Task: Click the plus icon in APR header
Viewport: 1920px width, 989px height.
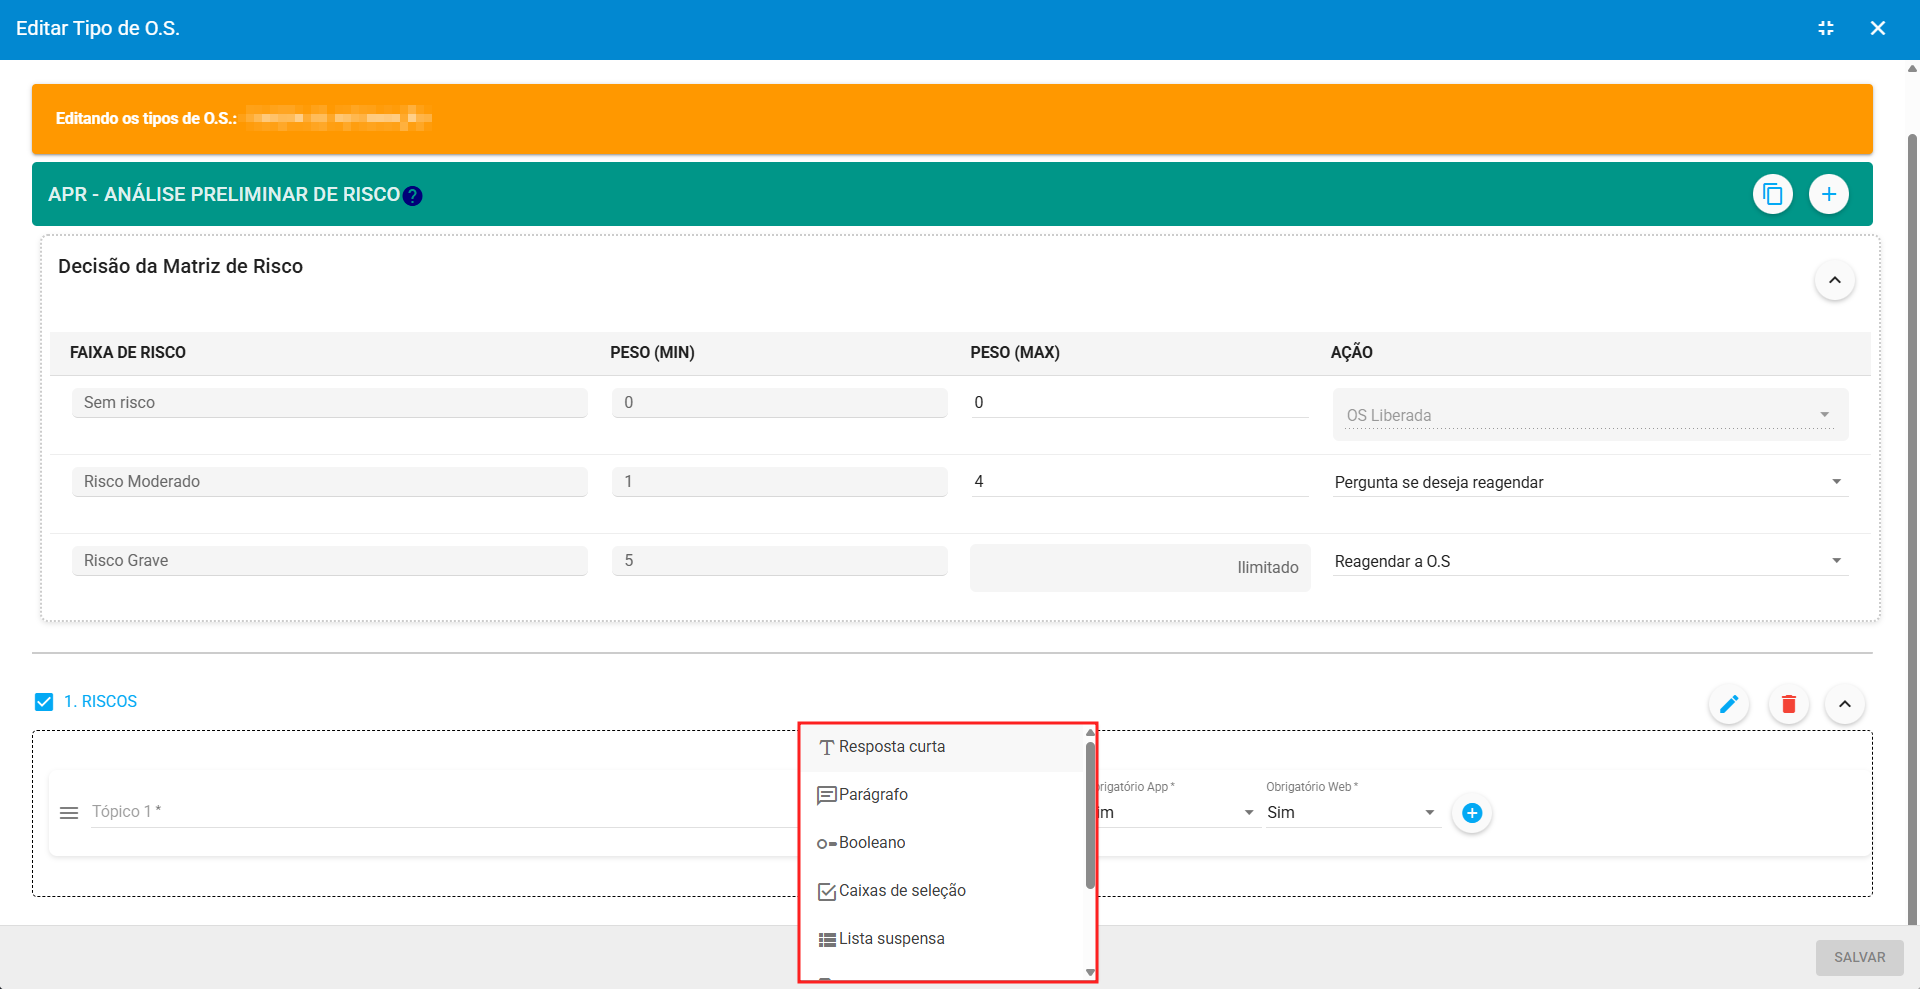Action: click(1828, 194)
